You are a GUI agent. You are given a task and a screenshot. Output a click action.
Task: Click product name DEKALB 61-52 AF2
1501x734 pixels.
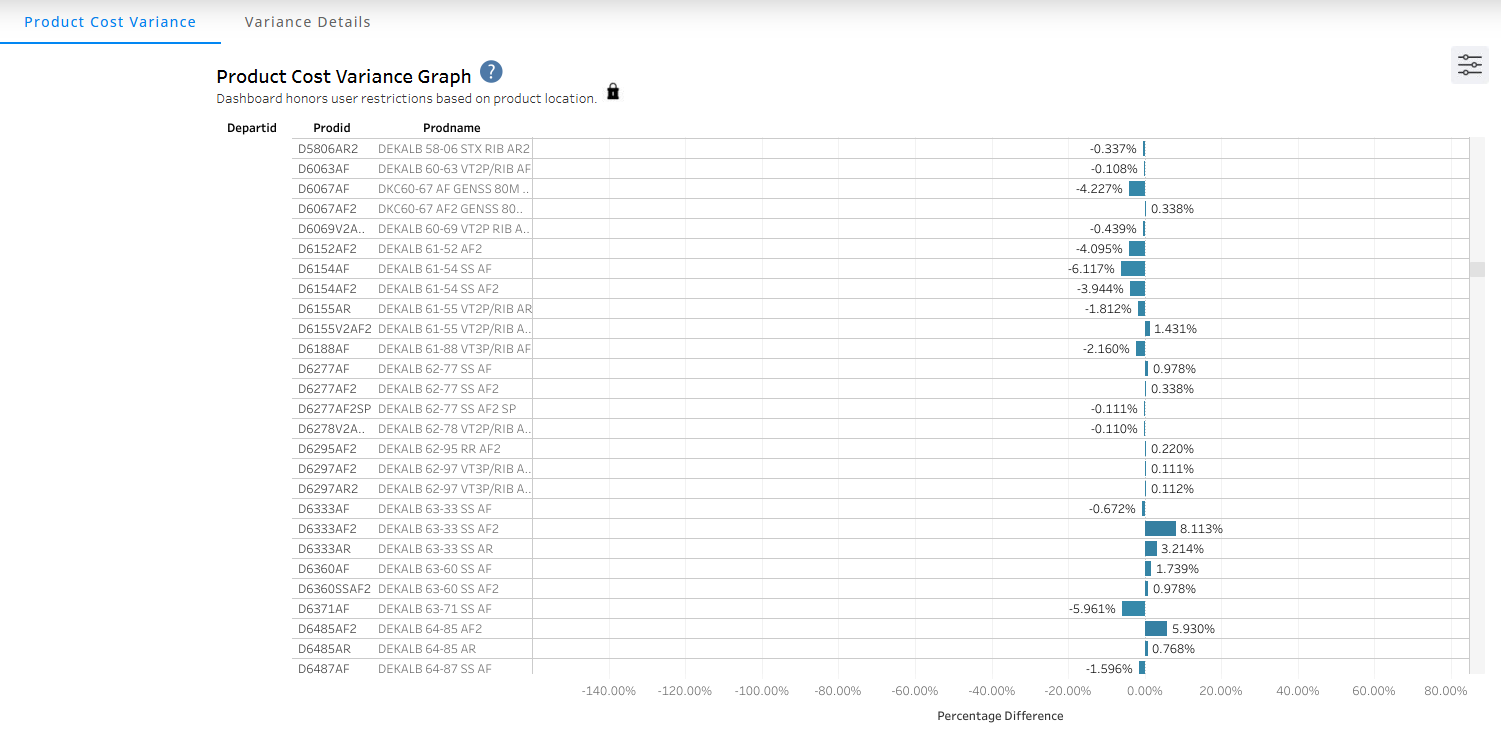tap(430, 249)
